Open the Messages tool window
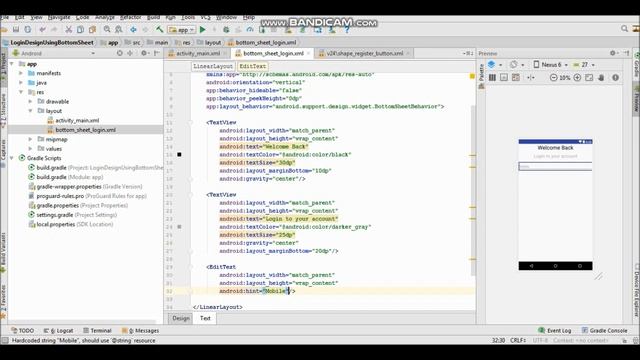Image resolution: width=640 pixels, height=360 pixels. tap(140, 331)
